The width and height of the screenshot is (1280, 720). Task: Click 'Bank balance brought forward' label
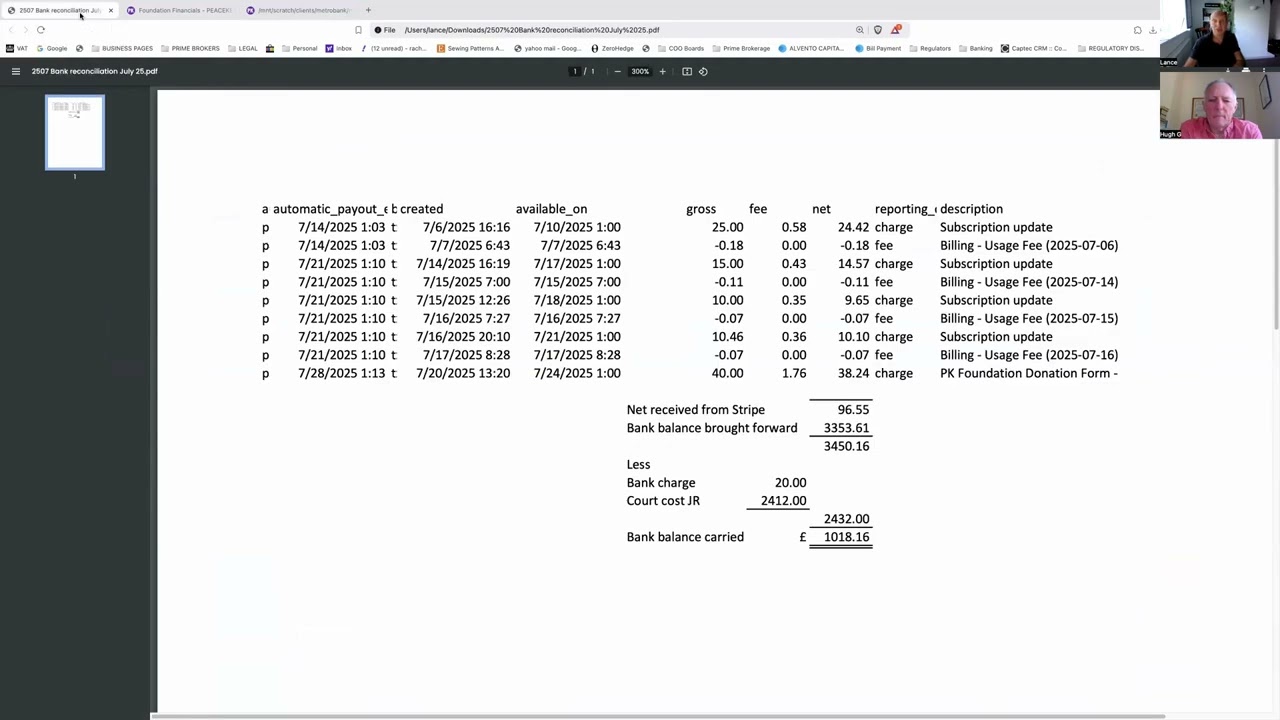coord(712,428)
